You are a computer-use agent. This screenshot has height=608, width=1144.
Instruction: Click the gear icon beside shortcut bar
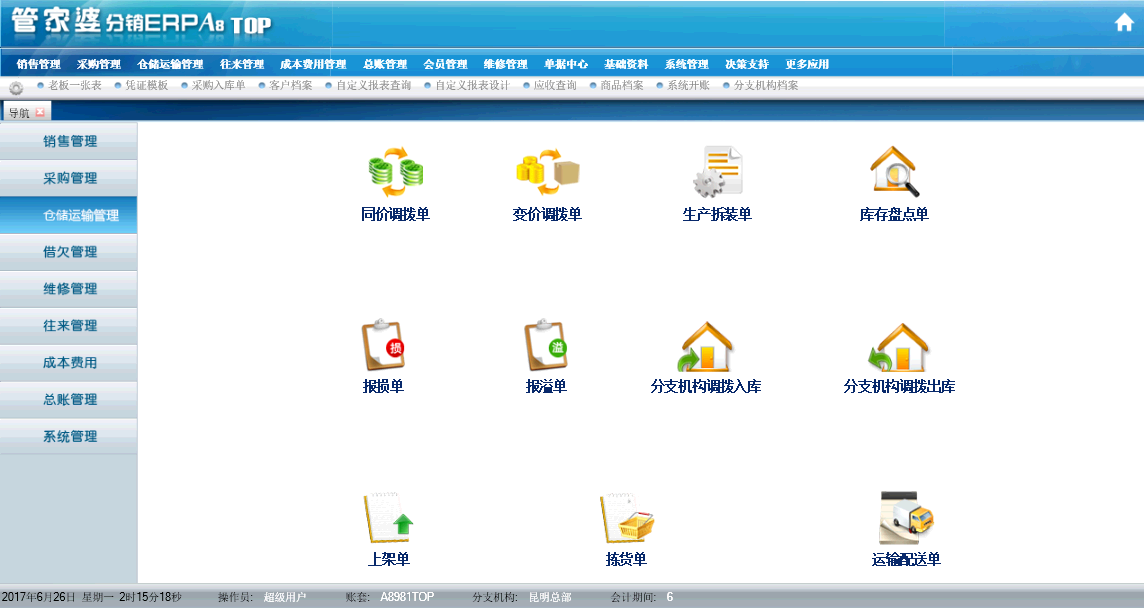(x=16, y=88)
